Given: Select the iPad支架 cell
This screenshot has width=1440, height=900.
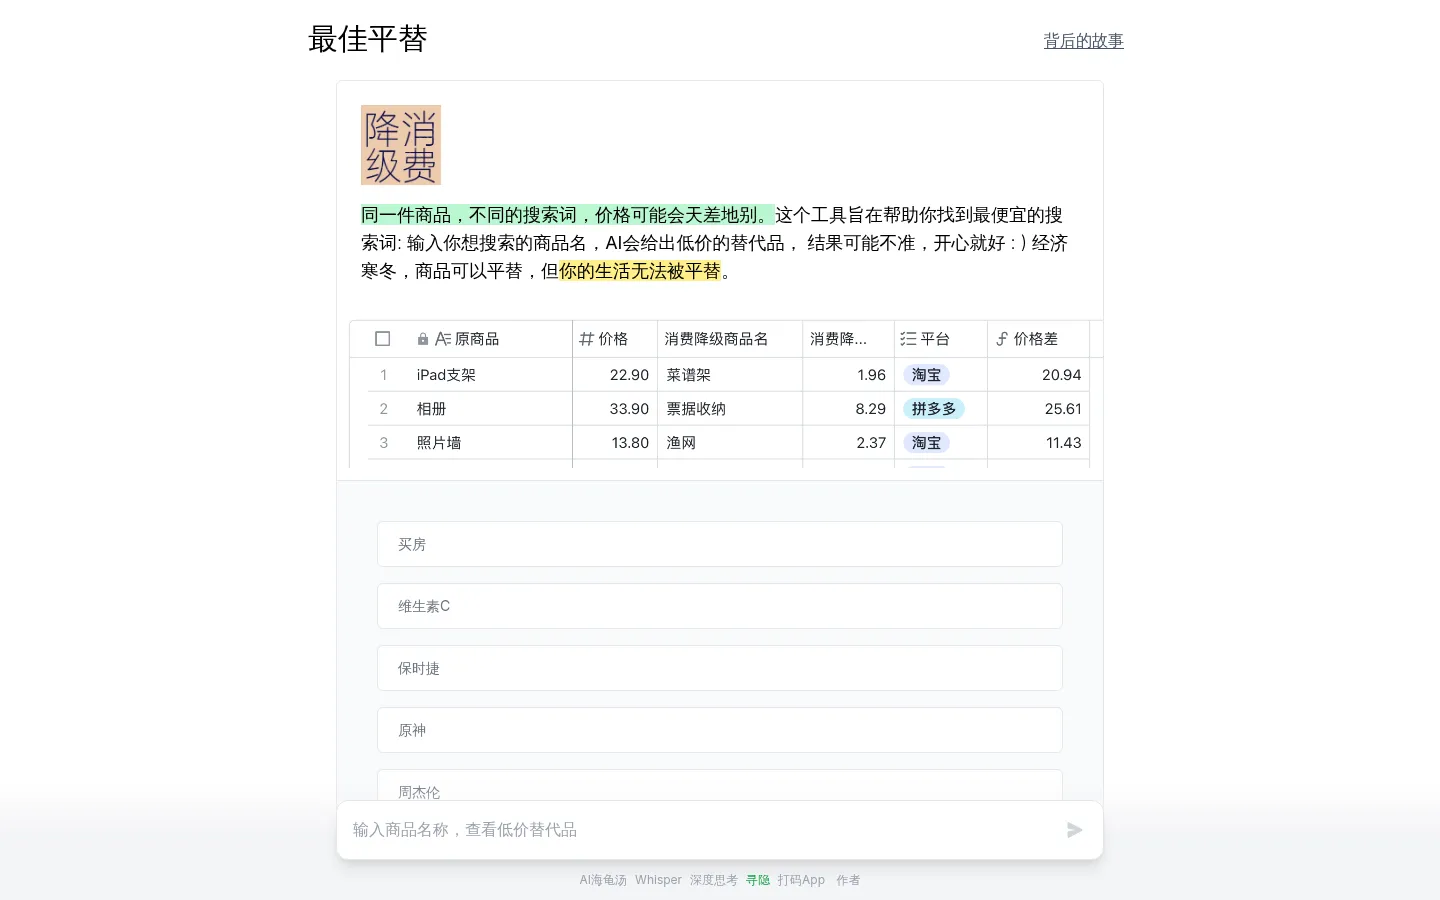Looking at the screenshot, I should [490, 375].
